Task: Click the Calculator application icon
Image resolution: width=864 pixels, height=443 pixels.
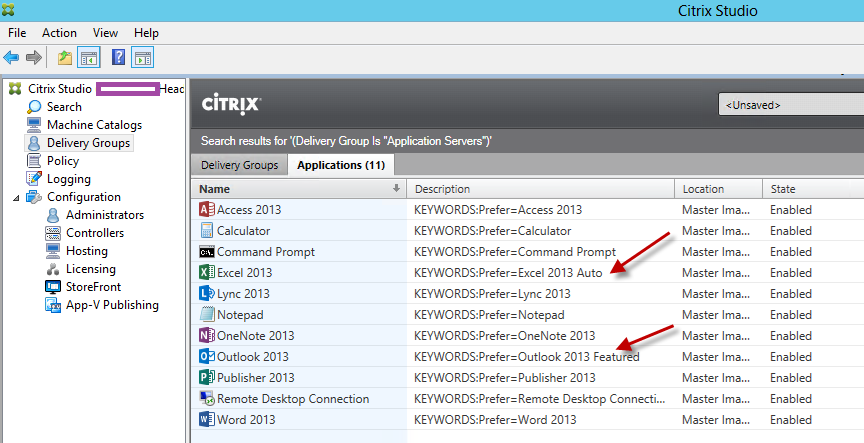Action: (207, 230)
